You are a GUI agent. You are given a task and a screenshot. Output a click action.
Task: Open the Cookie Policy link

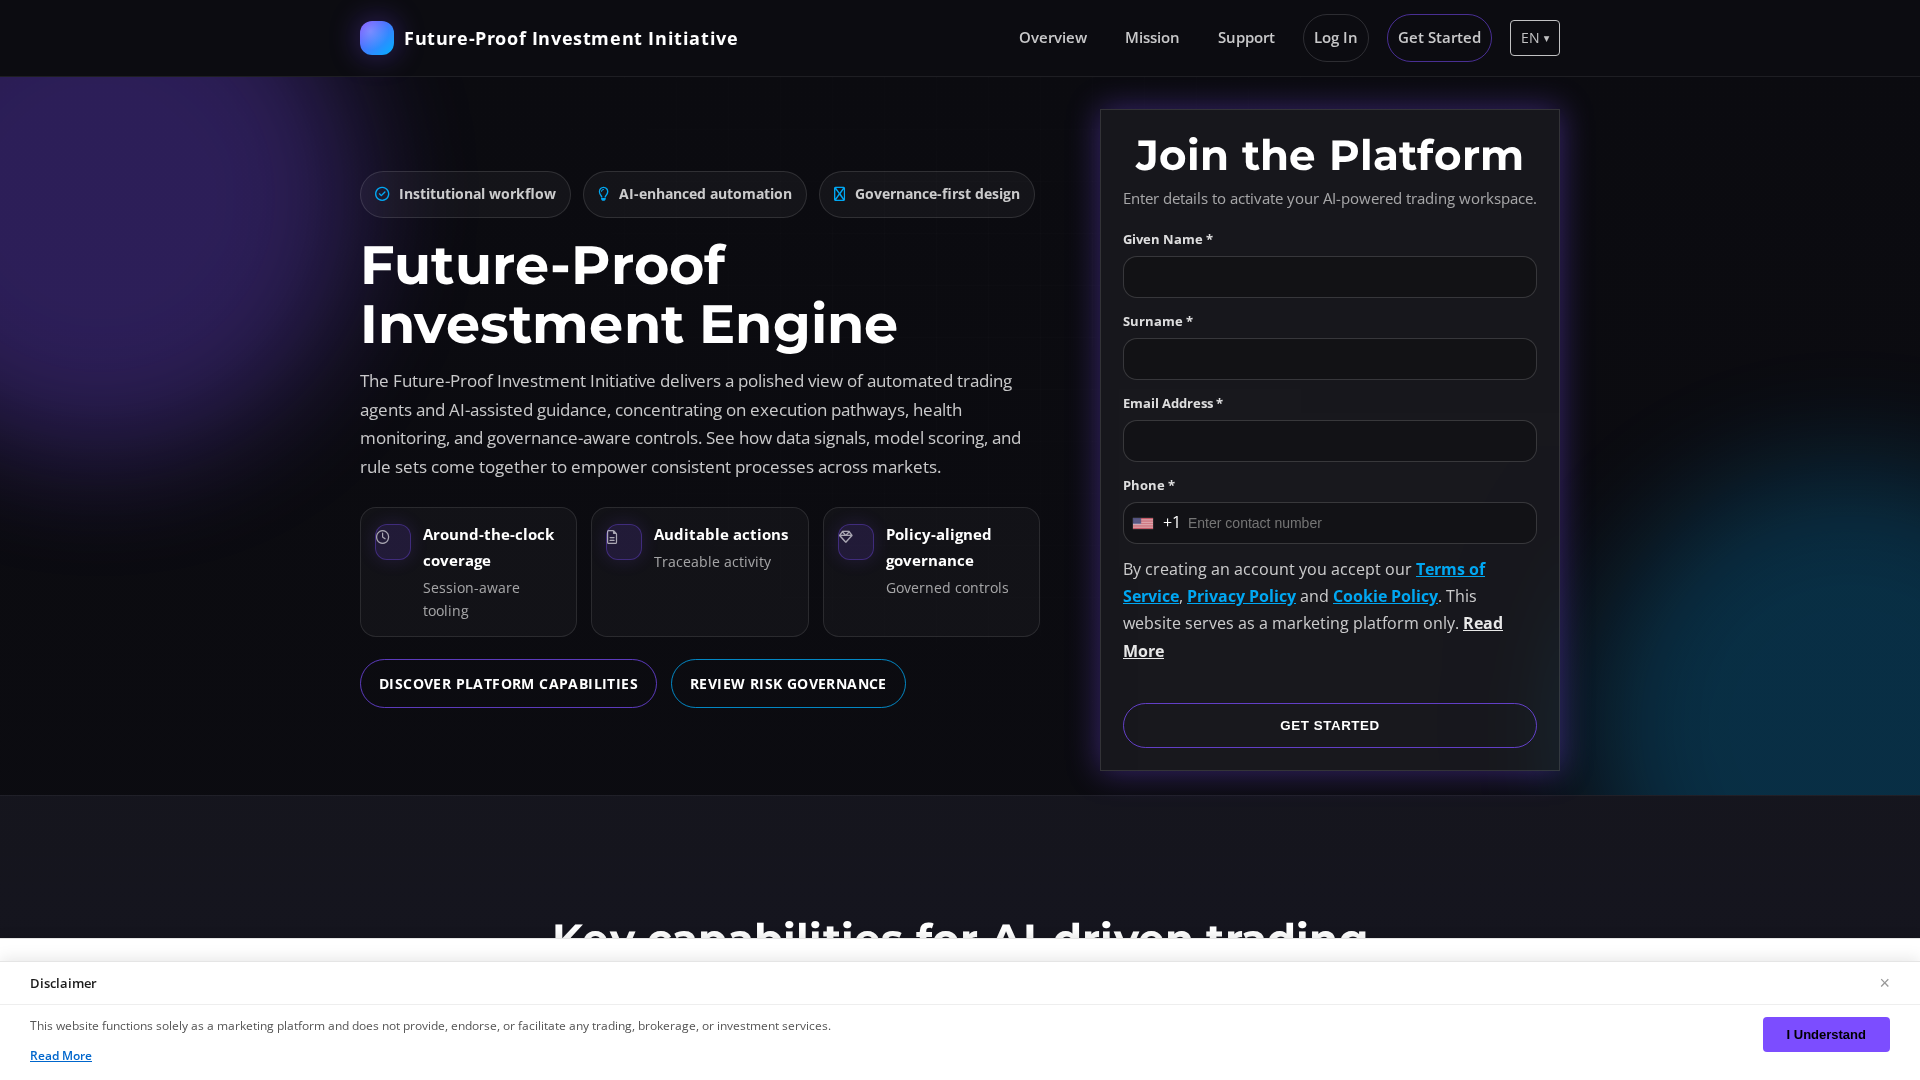(1385, 596)
